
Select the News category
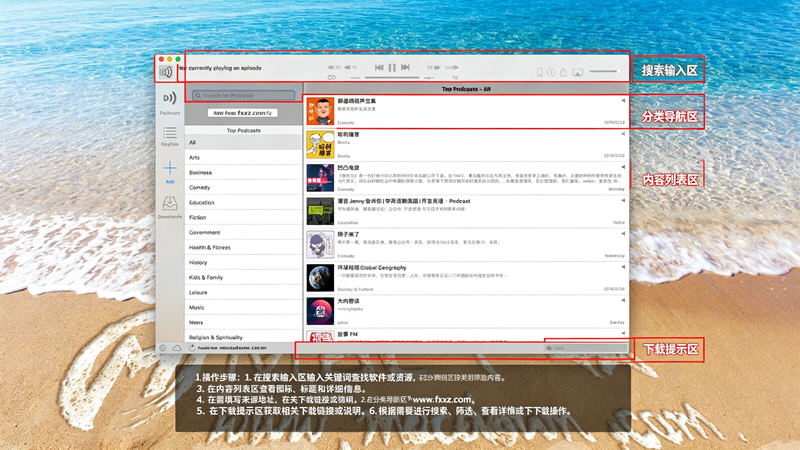tap(243, 322)
